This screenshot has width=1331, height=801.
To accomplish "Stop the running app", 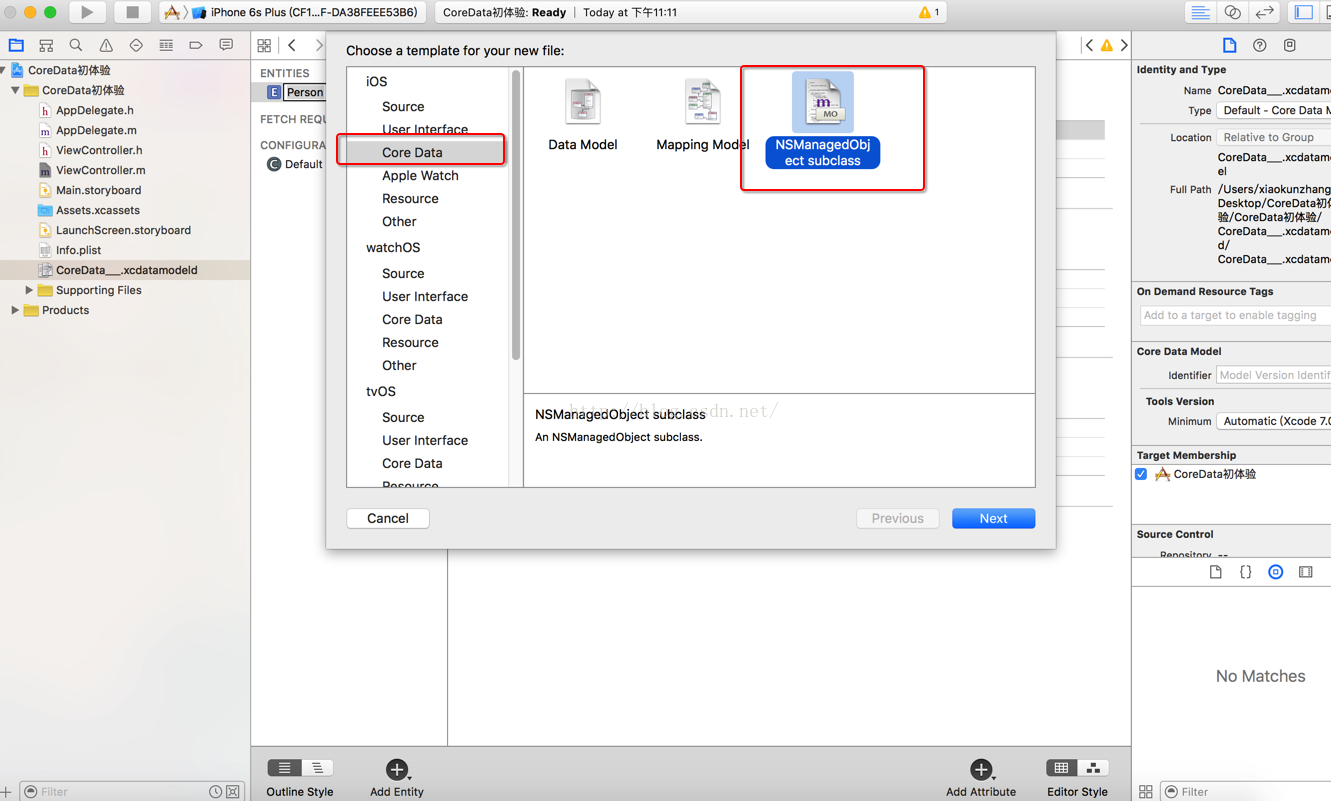I will [x=132, y=13].
